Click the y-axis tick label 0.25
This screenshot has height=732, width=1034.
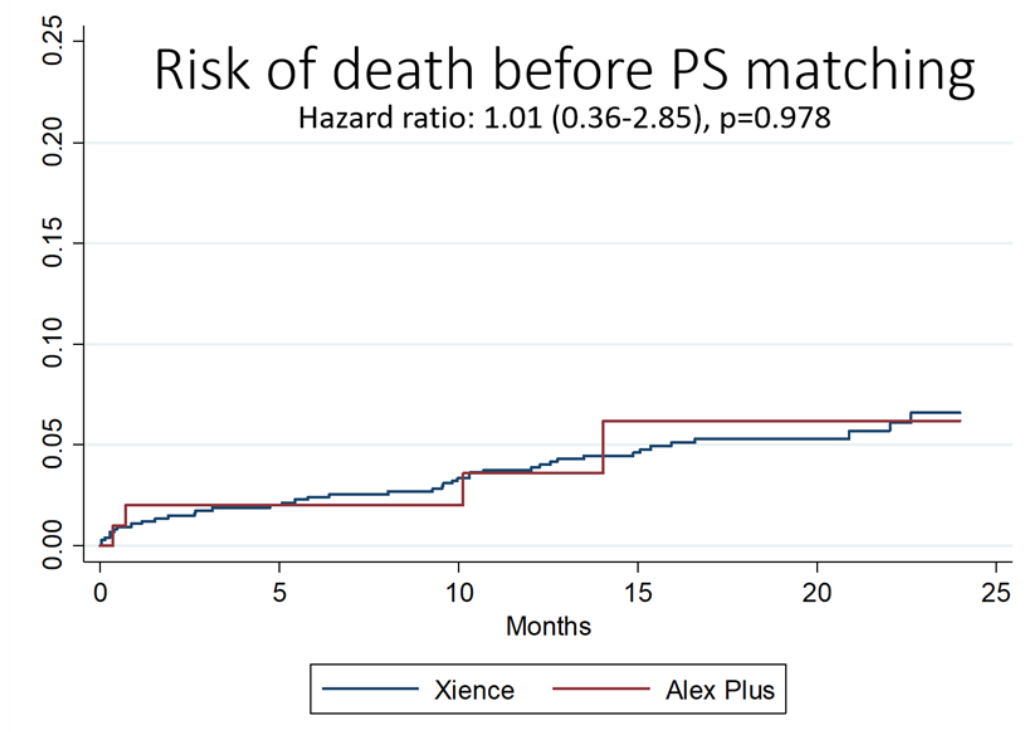(53, 42)
